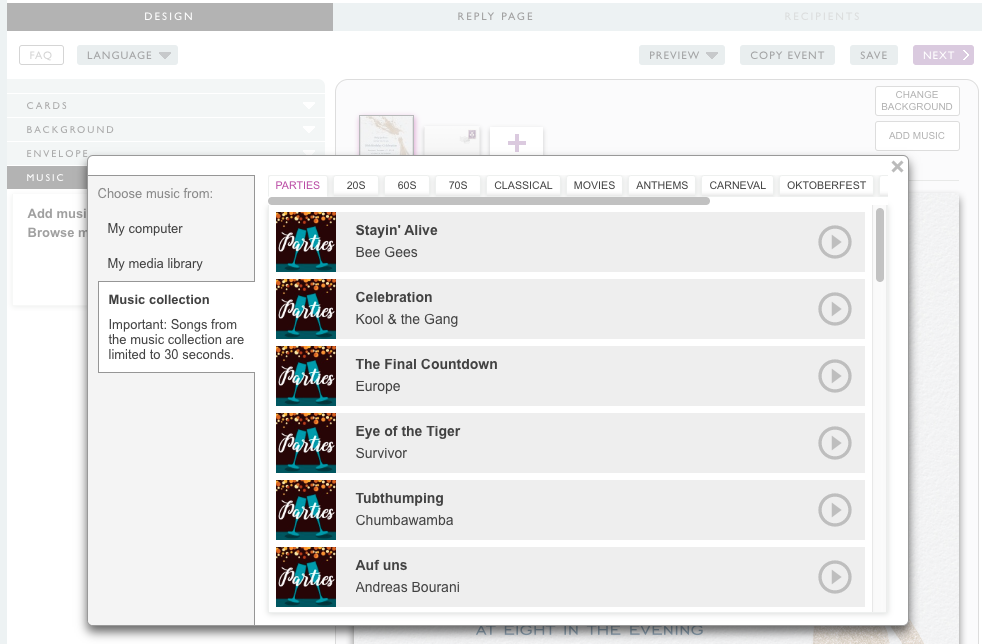Image resolution: width=982 pixels, height=644 pixels.
Task: Play the Tubthumping song preview
Action: tap(834, 510)
